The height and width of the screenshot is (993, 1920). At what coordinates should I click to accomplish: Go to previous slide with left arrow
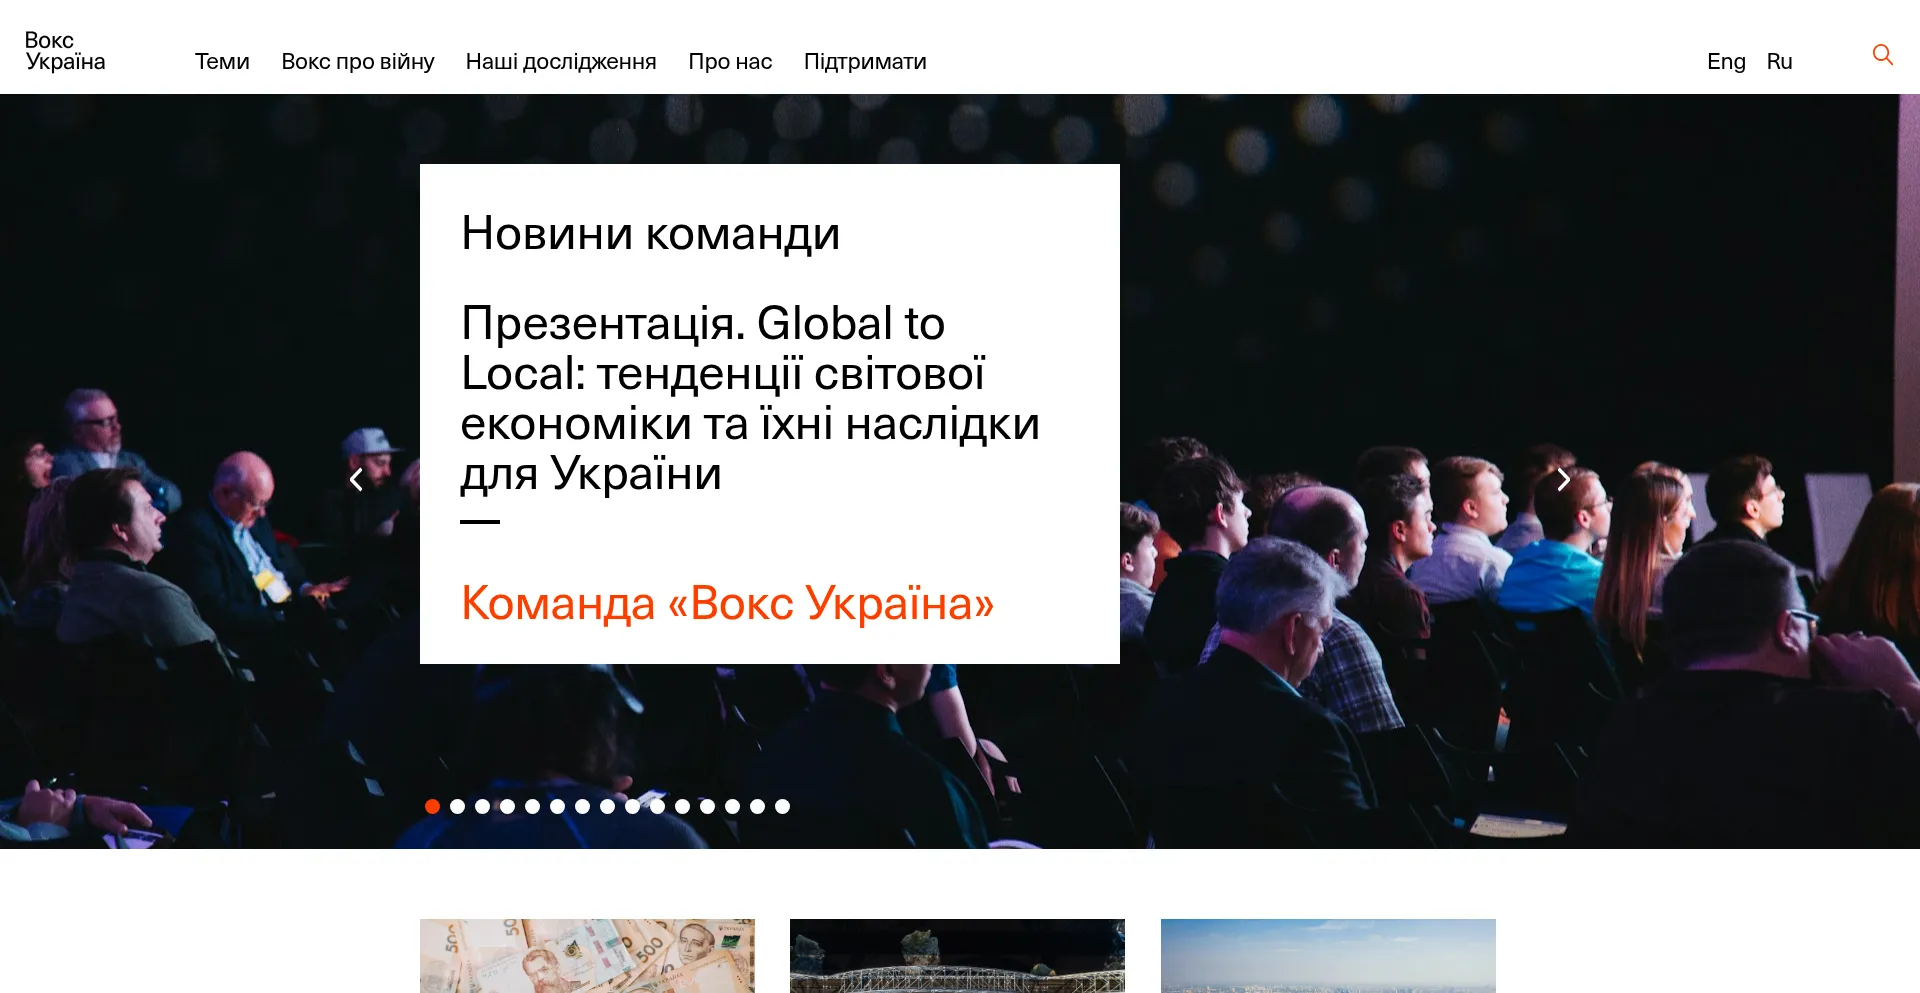[356, 480]
